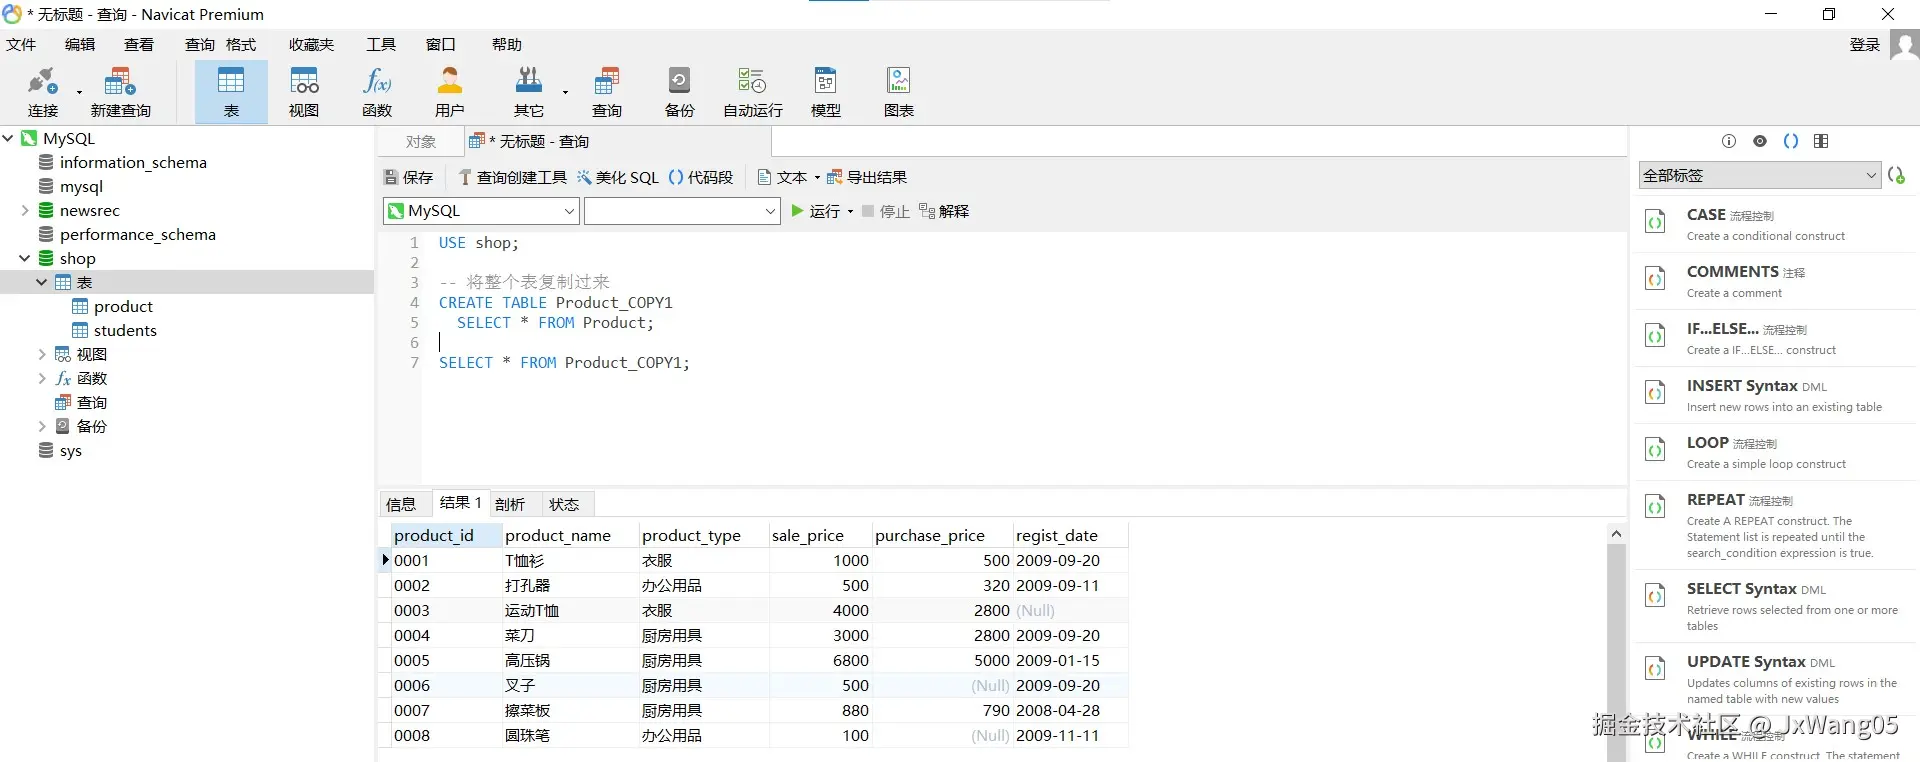The width and height of the screenshot is (1920, 762).
Task: Click the 停止 (Stop) button
Action: tap(885, 211)
